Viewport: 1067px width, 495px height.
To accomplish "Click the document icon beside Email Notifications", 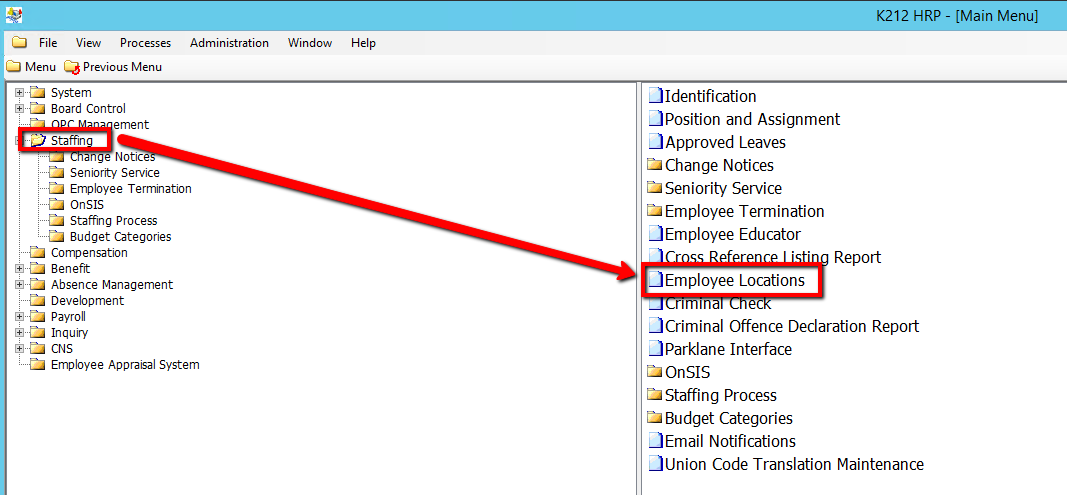I will click(656, 442).
